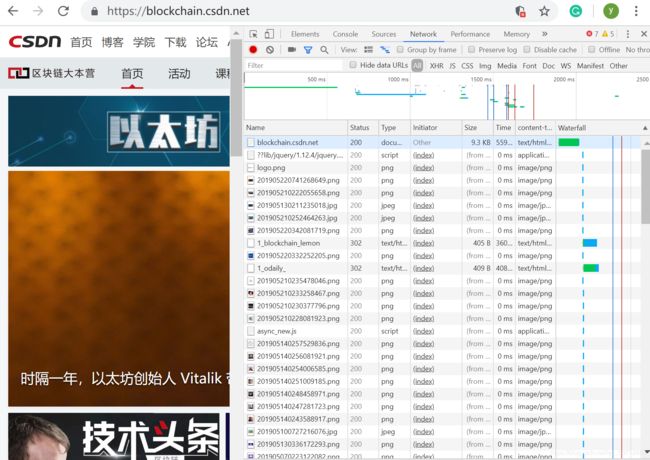Open the Performance tab
The image size is (650, 460).
(x=470, y=34)
